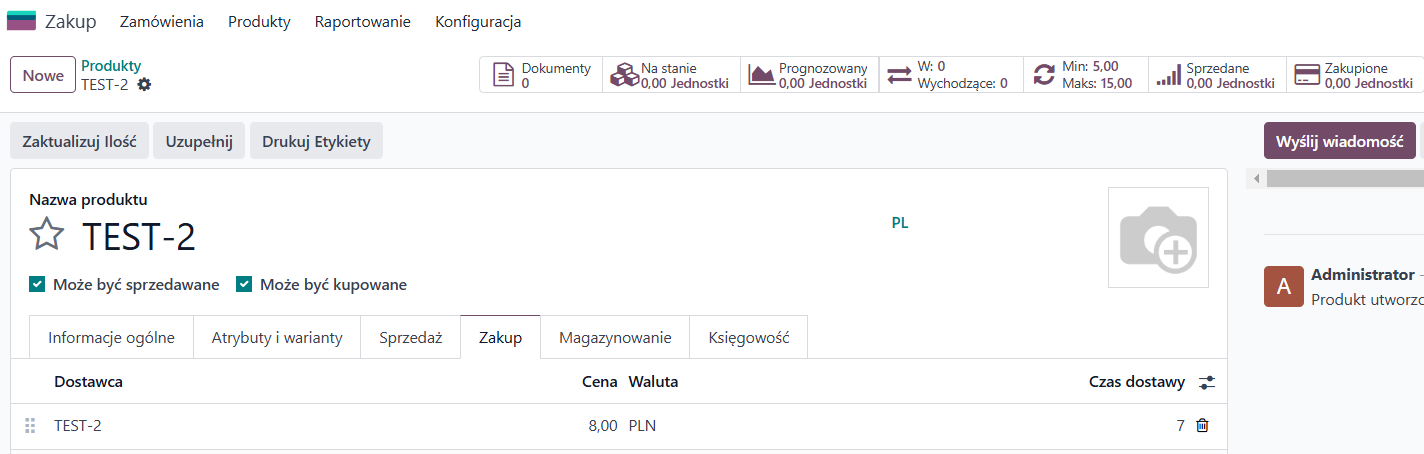The height and width of the screenshot is (454, 1424).
Task: Go back via the Produkty breadcrumb link
Action: point(111,66)
